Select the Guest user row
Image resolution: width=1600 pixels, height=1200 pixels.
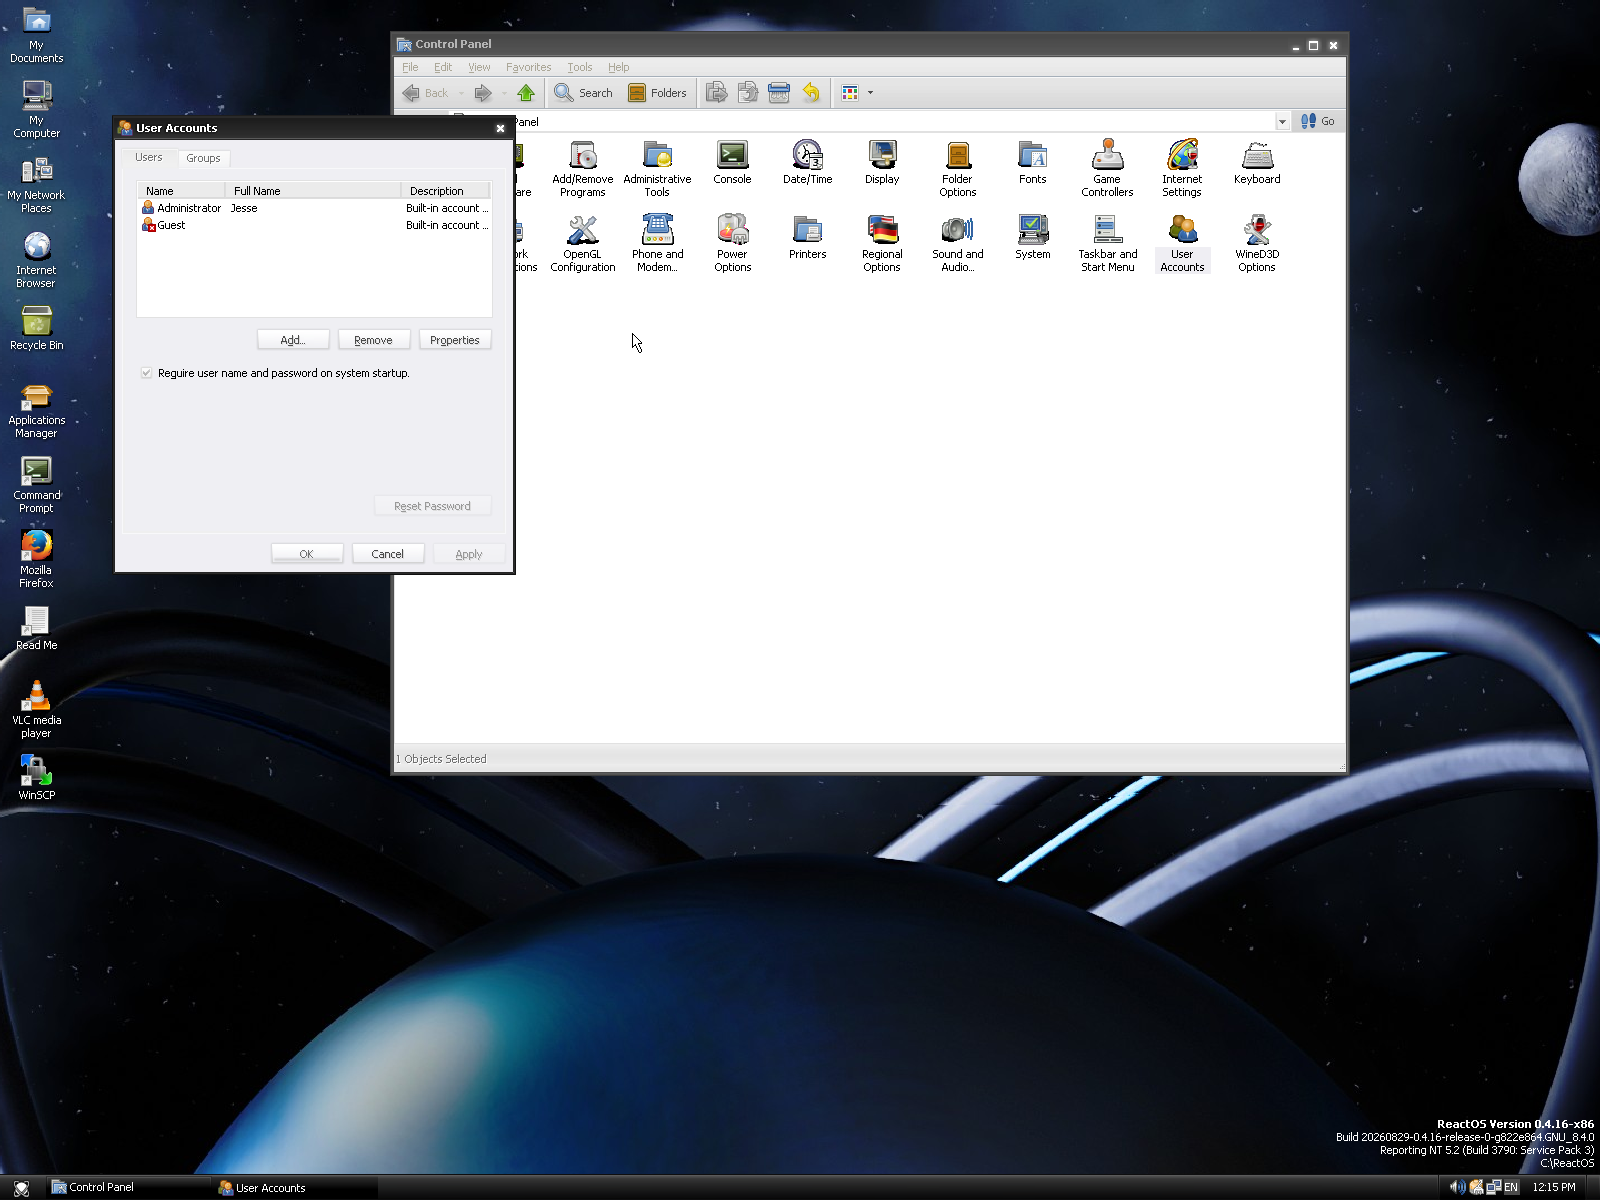pos(314,225)
